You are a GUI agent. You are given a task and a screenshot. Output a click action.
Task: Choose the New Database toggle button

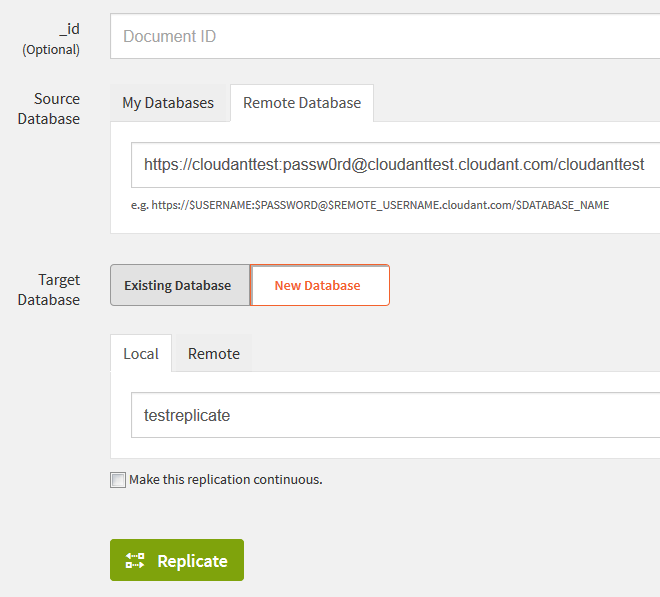319,285
